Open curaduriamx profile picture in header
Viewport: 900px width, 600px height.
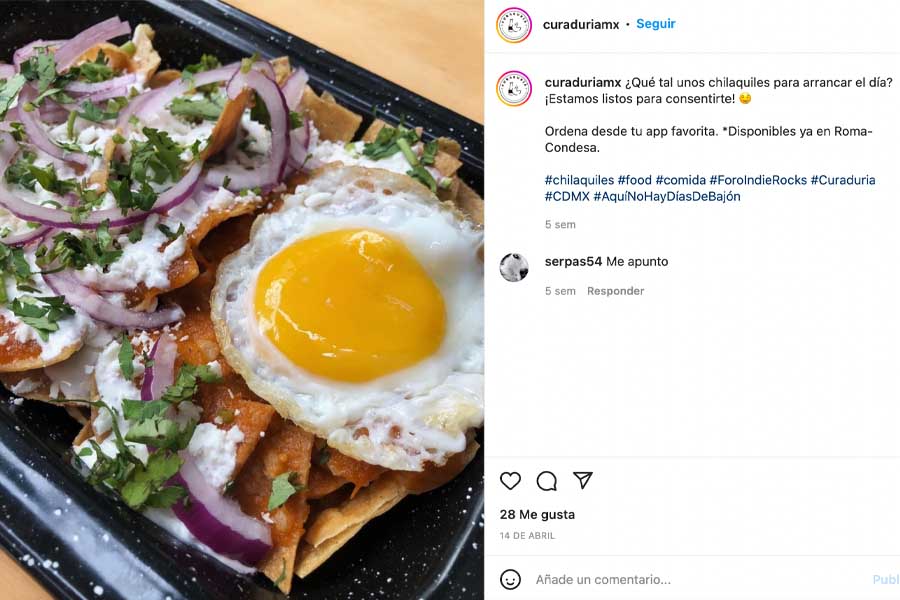click(514, 25)
